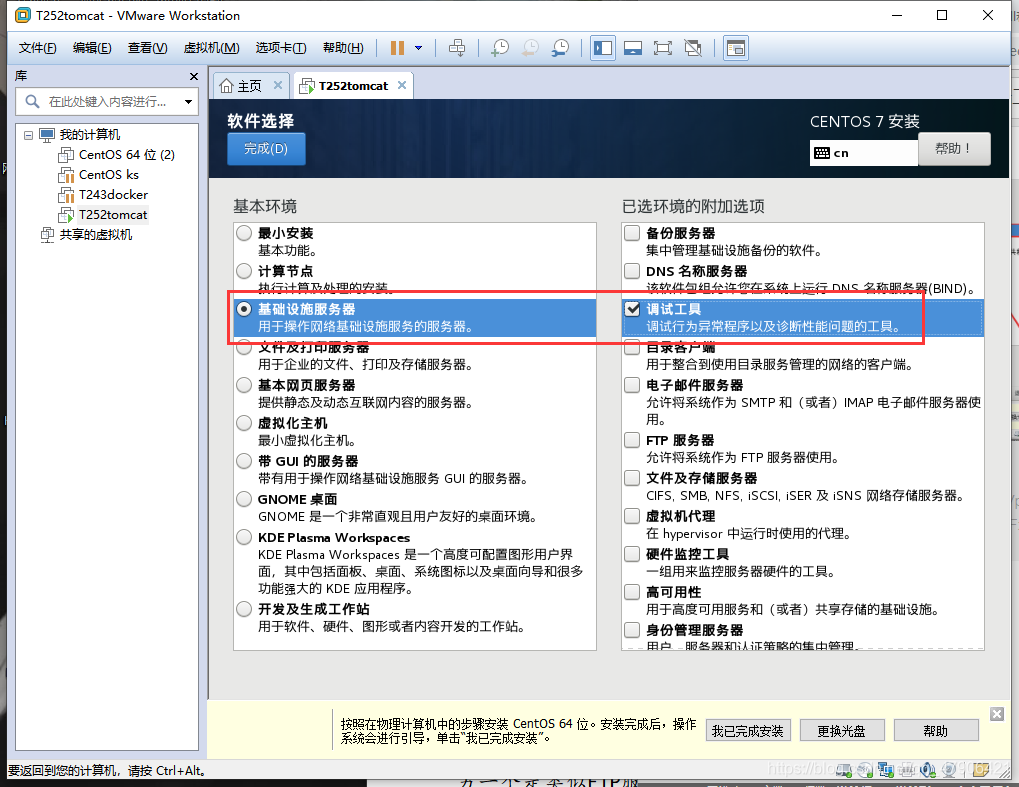Open the dropdown arrow next to pause

419,48
